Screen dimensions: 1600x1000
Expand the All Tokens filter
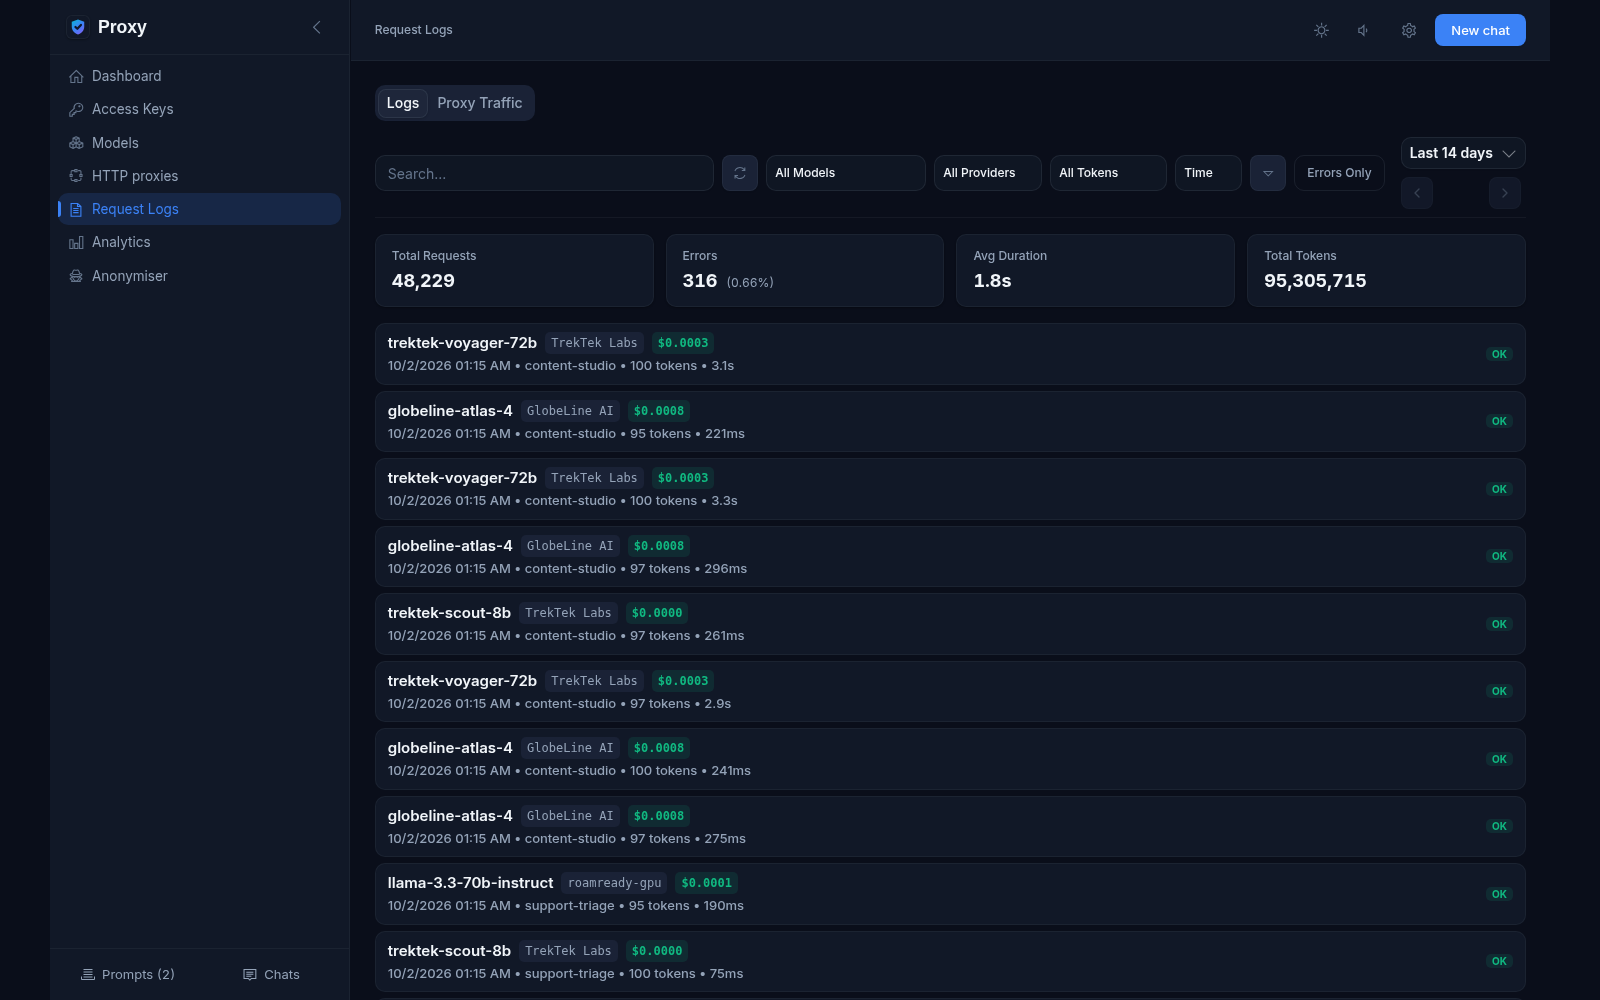click(1108, 173)
